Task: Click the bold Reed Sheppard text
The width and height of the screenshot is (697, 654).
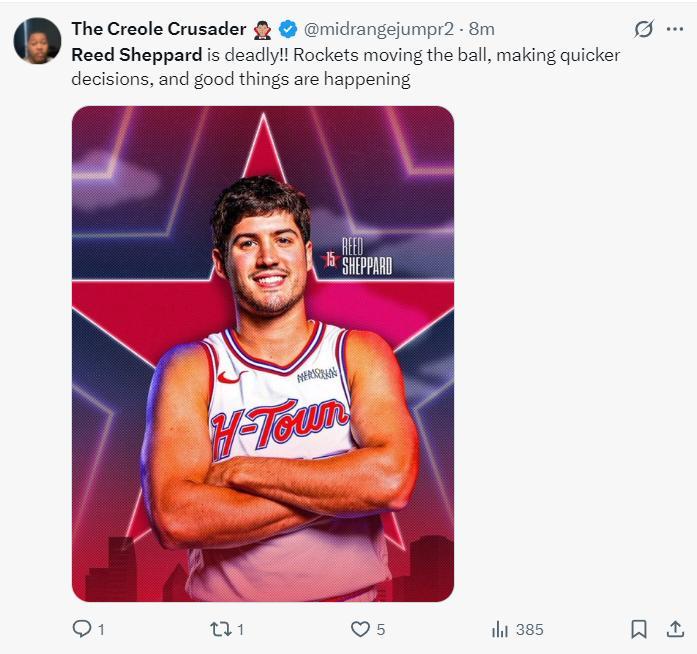Action: (x=137, y=55)
